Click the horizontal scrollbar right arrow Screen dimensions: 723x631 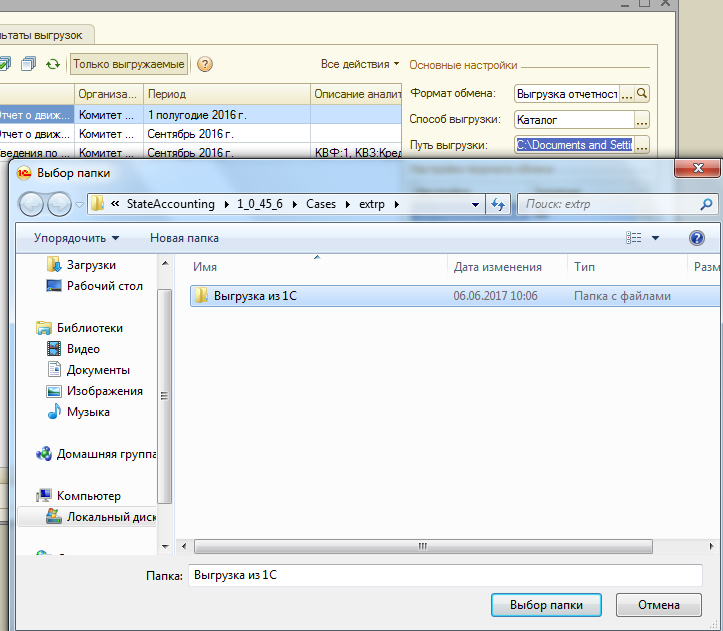(711, 547)
